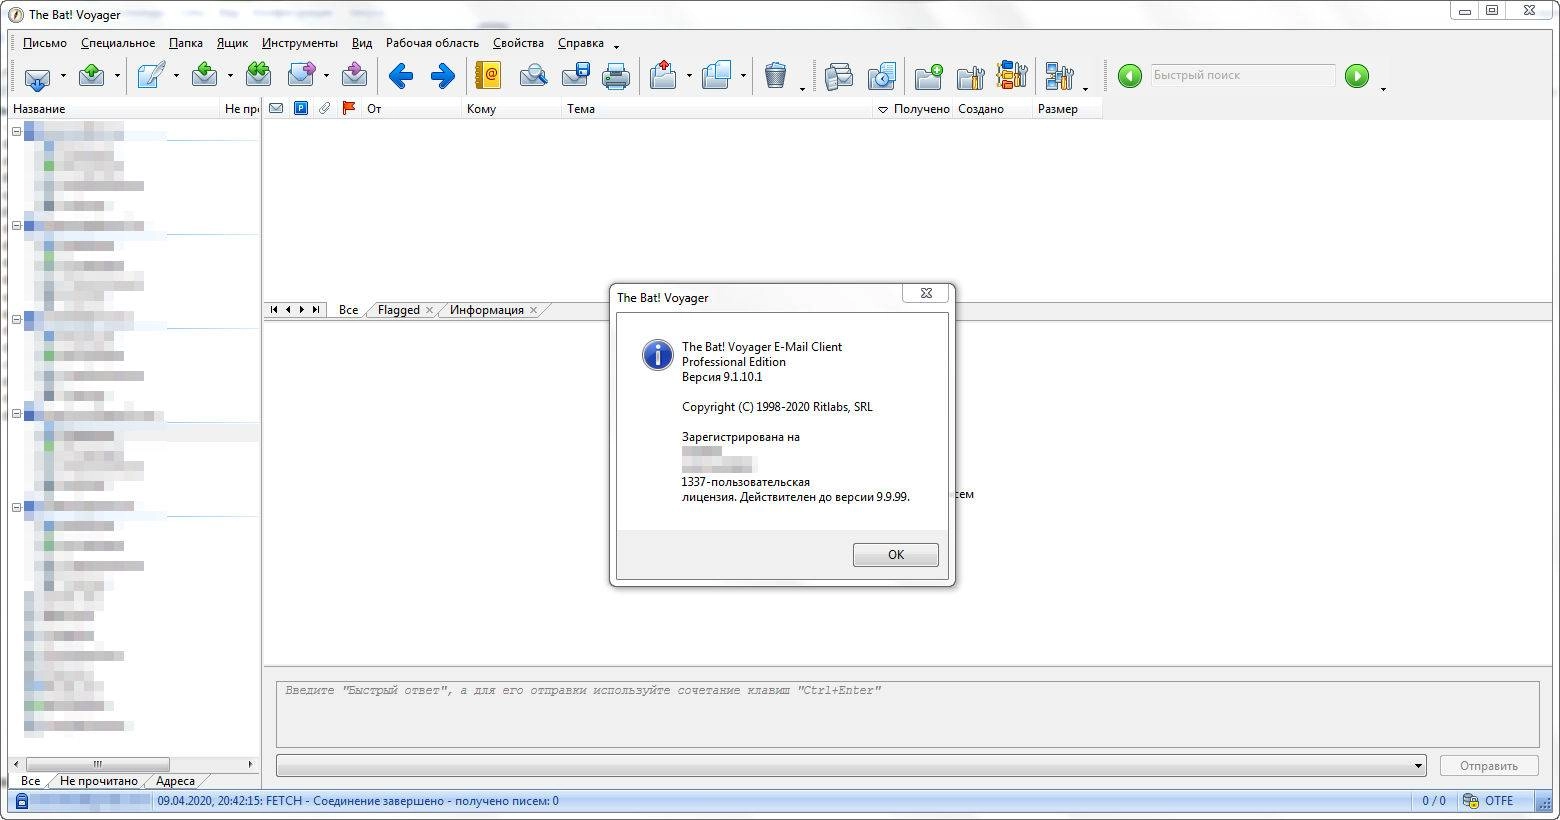Image resolution: width=1560 pixels, height=820 pixels.
Task: Open dropdown arrow next to Send queued mail
Action: (x=117, y=76)
